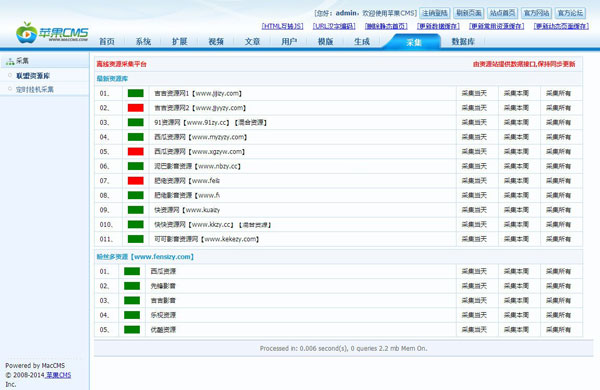The height and width of the screenshot is (390, 600).
Task: Open the 模版 tab
Action: 325,41
